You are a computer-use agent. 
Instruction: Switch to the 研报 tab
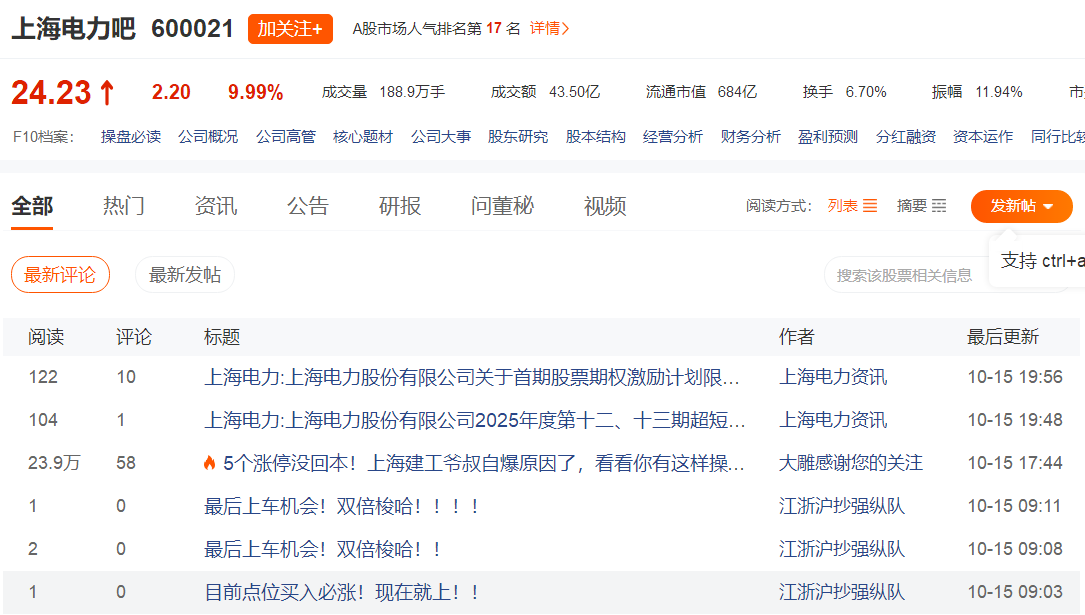click(400, 206)
